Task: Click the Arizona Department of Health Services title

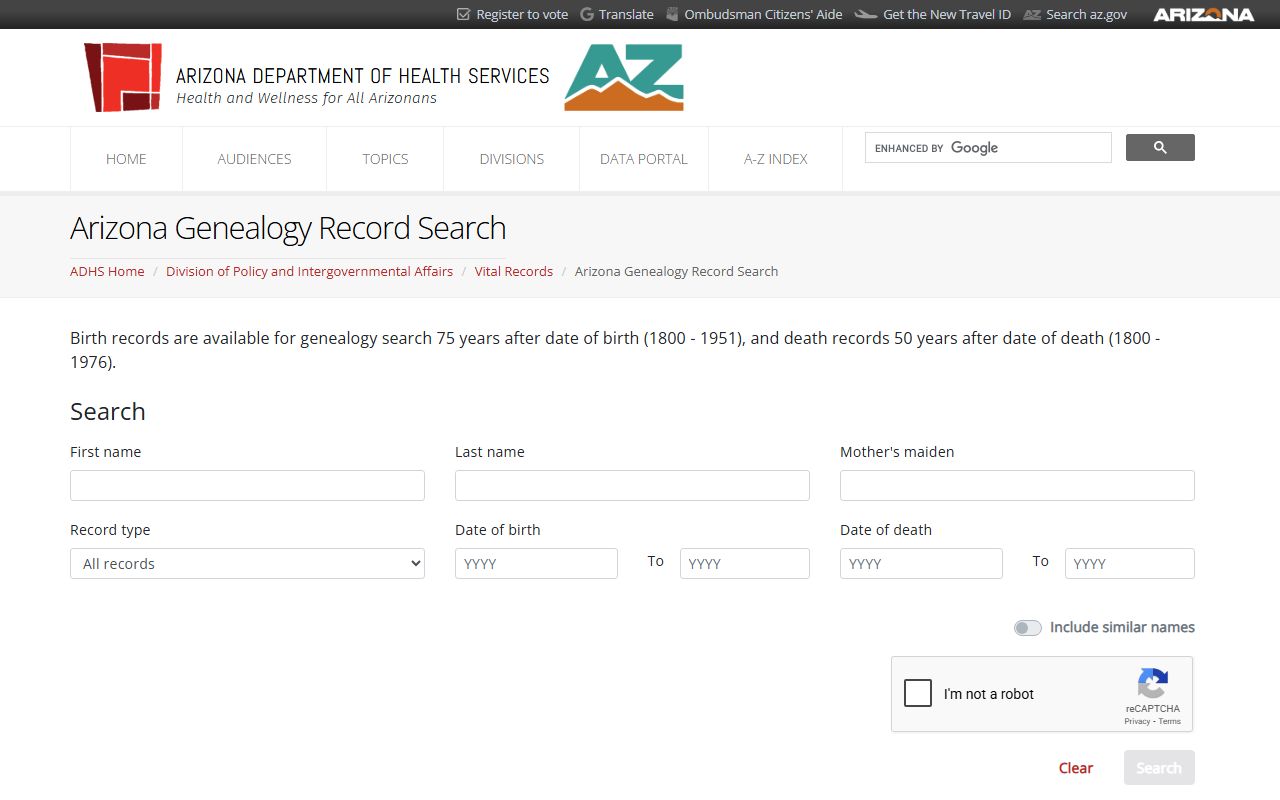Action: click(362, 76)
